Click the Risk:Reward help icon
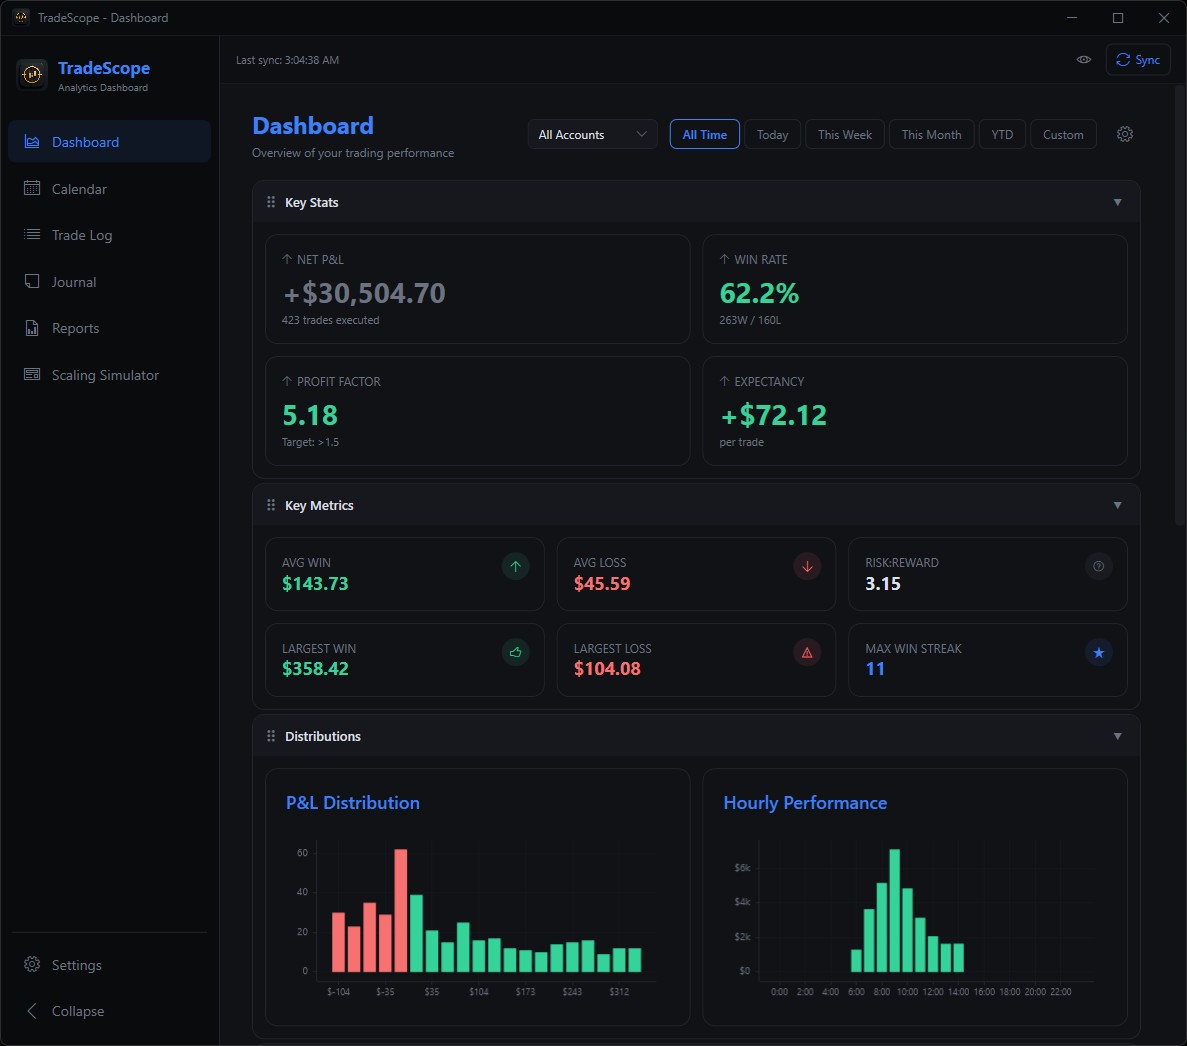The width and height of the screenshot is (1187, 1046). 1098,566
